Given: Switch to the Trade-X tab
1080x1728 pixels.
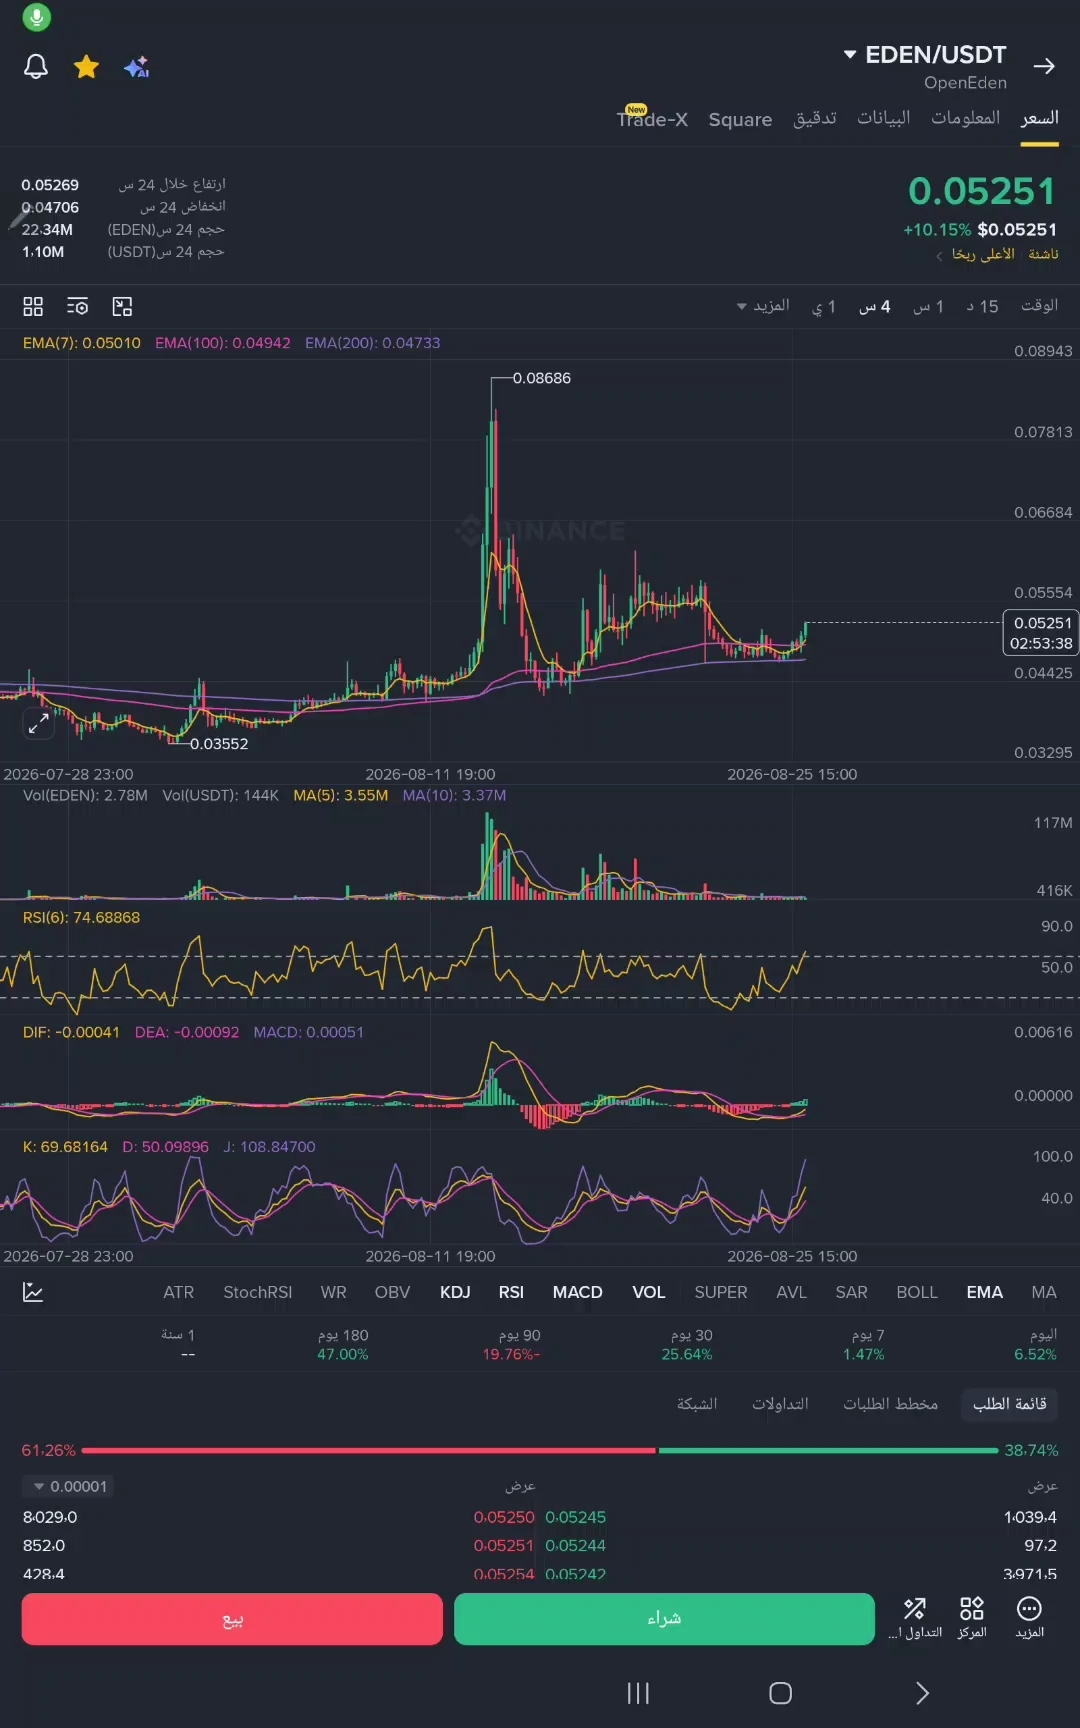Looking at the screenshot, I should pos(652,118).
